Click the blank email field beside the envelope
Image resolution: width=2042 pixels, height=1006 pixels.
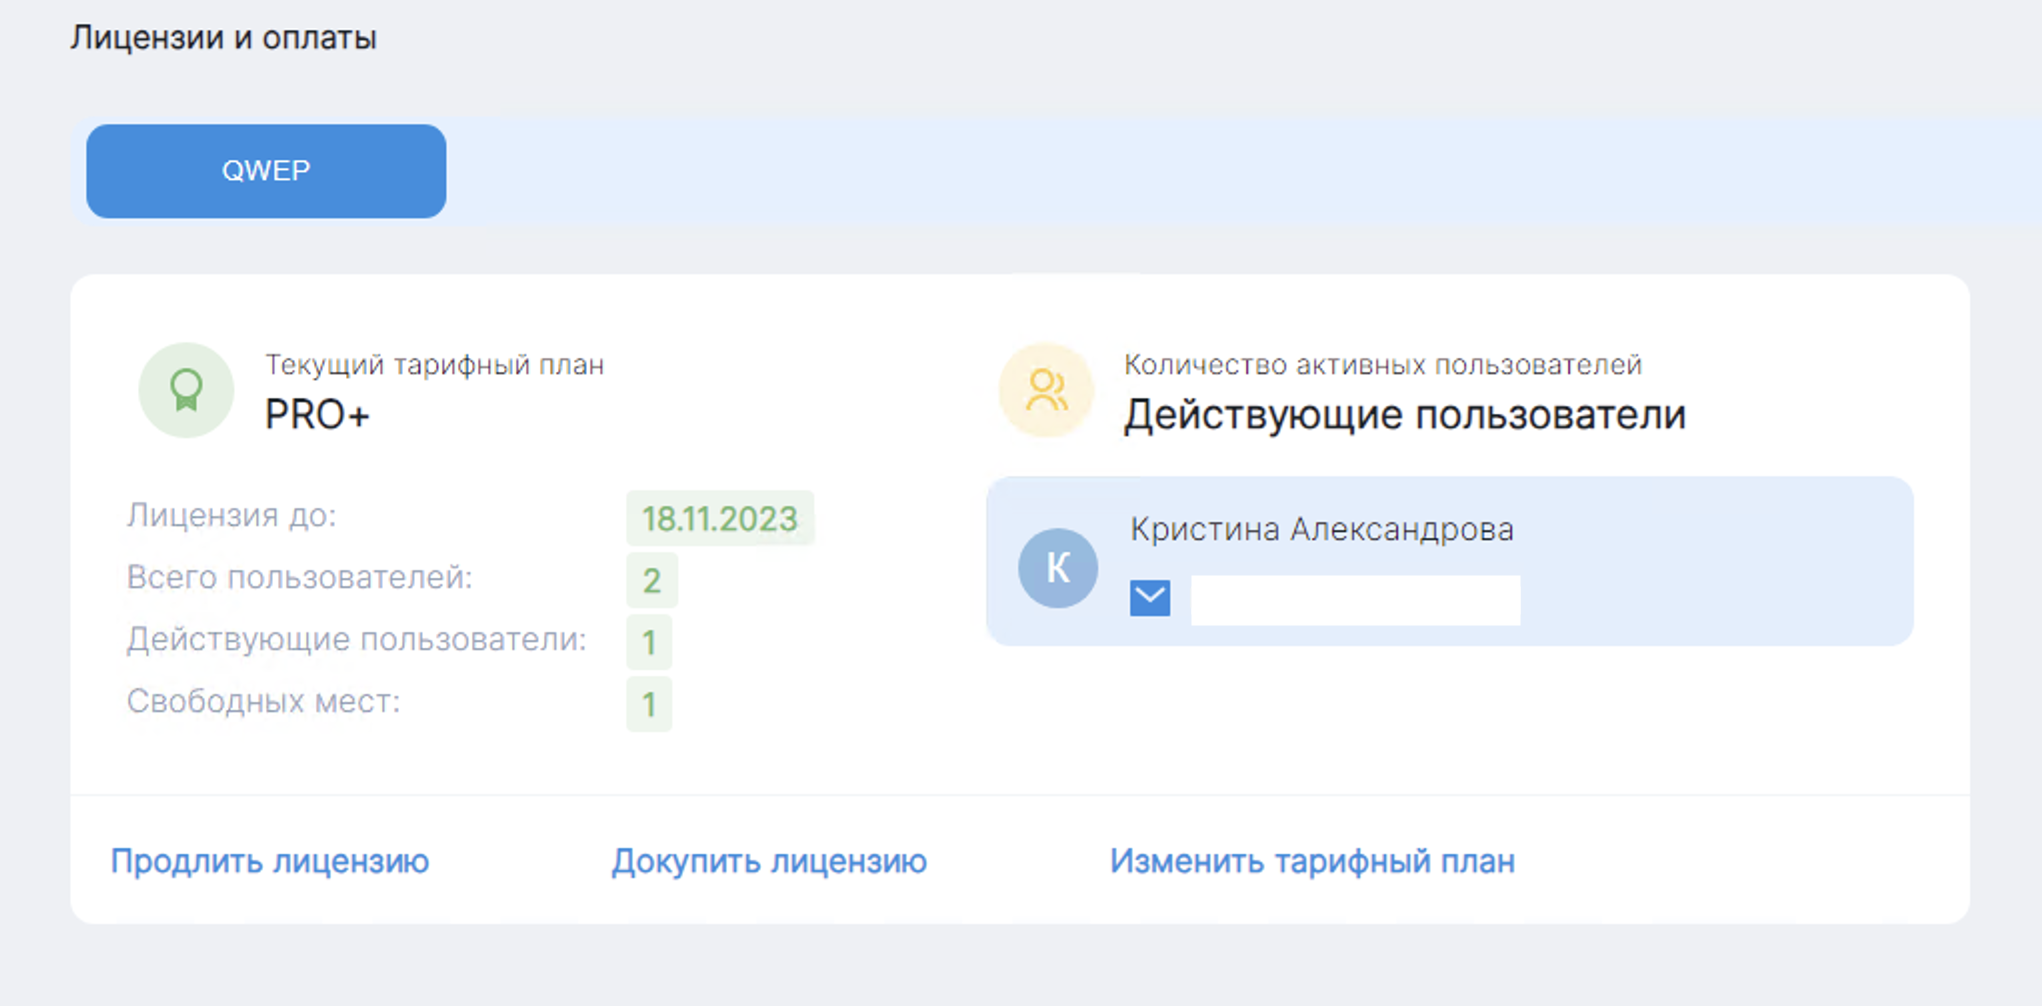pyautogui.click(x=1355, y=600)
